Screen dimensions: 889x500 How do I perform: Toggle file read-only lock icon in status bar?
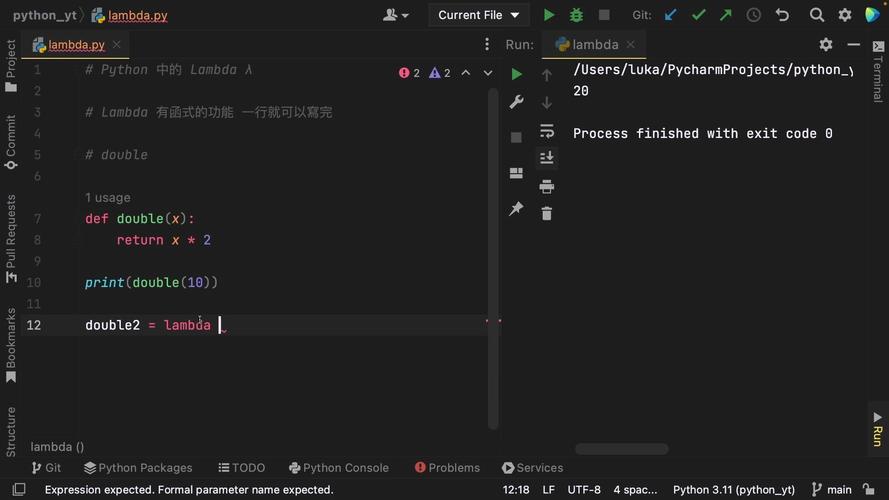869,489
